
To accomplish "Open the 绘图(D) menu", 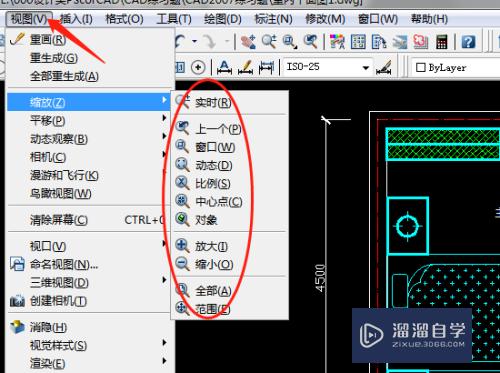I will tap(223, 19).
